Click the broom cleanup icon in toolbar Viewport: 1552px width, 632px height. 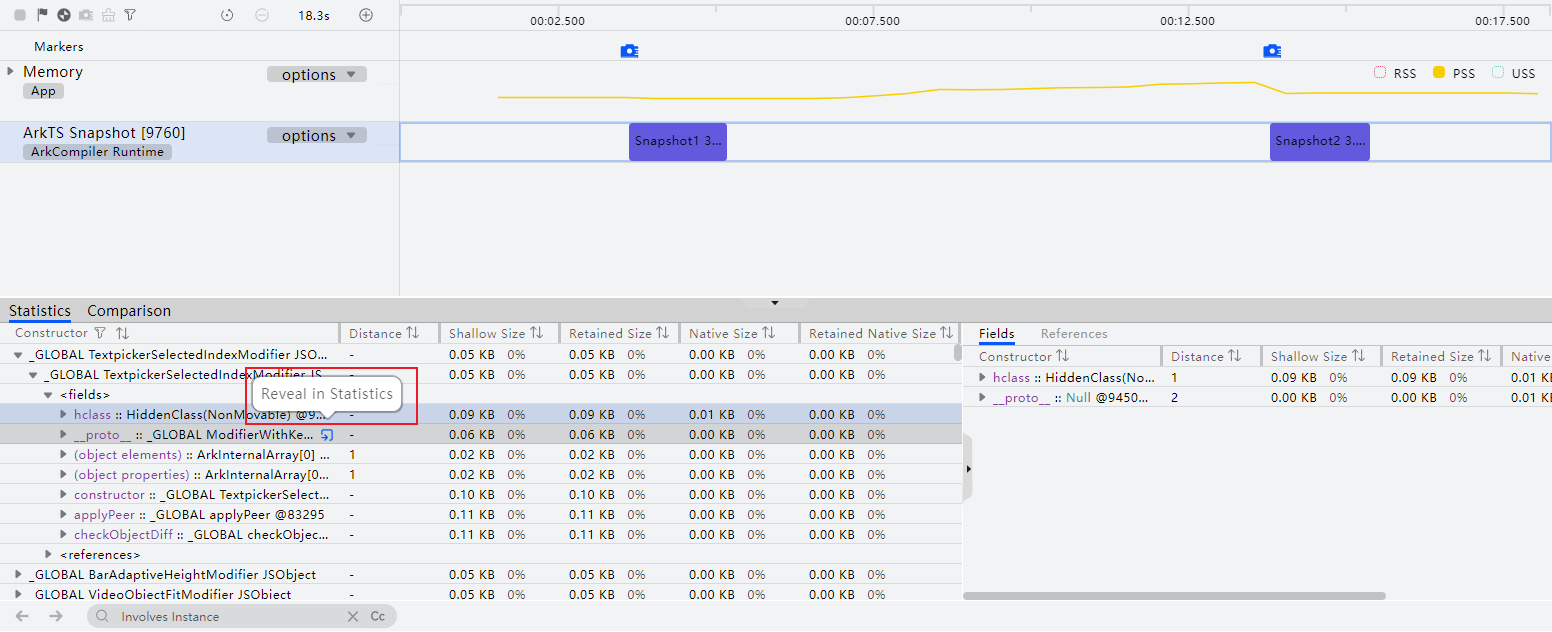(108, 15)
